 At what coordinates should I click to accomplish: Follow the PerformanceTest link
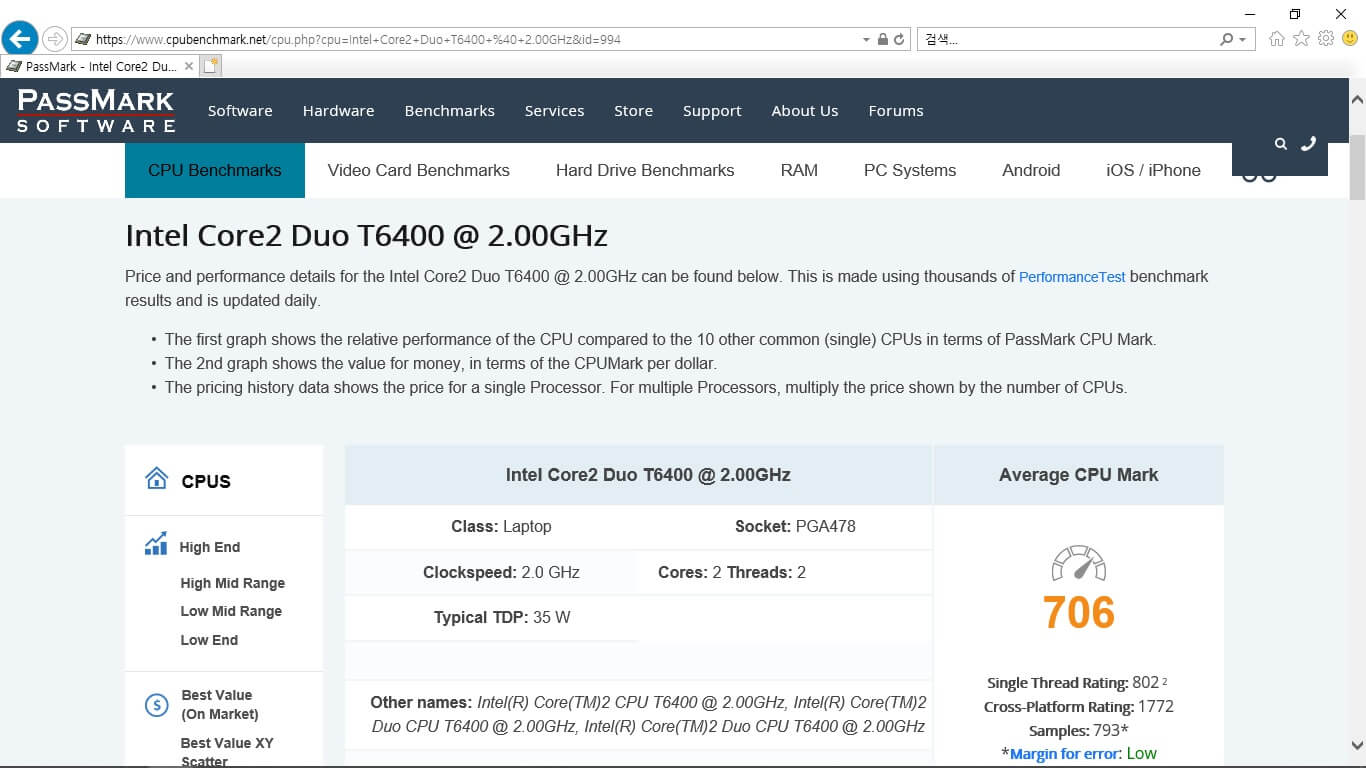1072,277
